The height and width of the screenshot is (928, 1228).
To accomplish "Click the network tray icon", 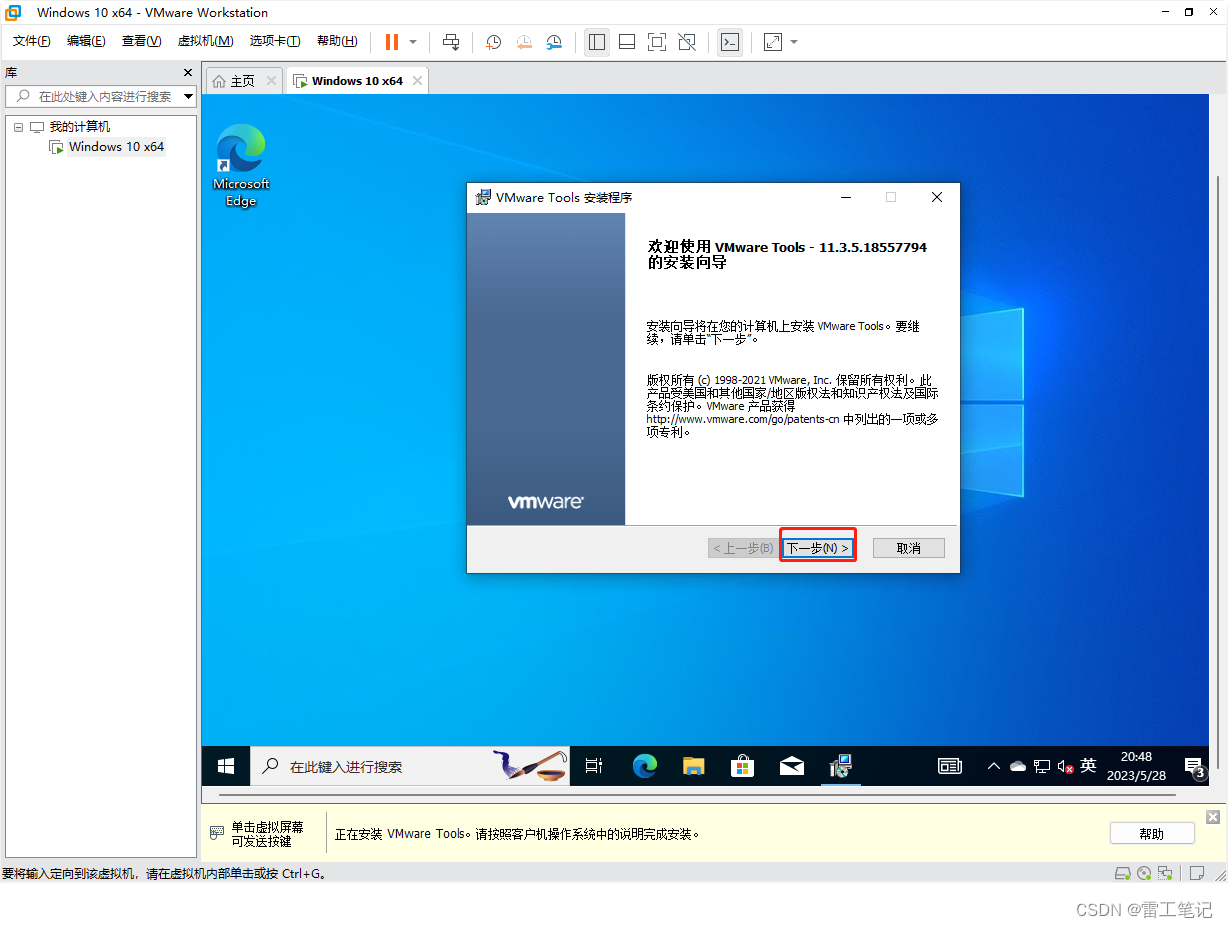I will coord(1042,766).
